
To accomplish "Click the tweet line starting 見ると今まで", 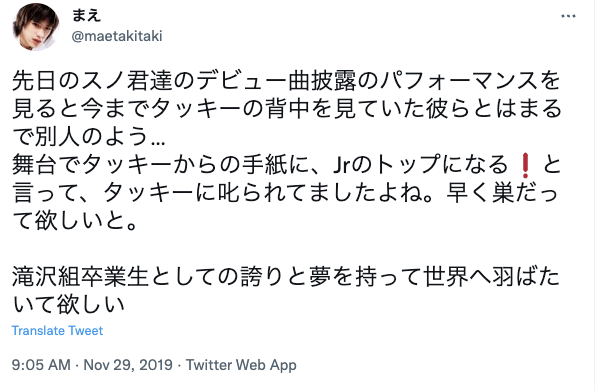I will coord(287,109).
